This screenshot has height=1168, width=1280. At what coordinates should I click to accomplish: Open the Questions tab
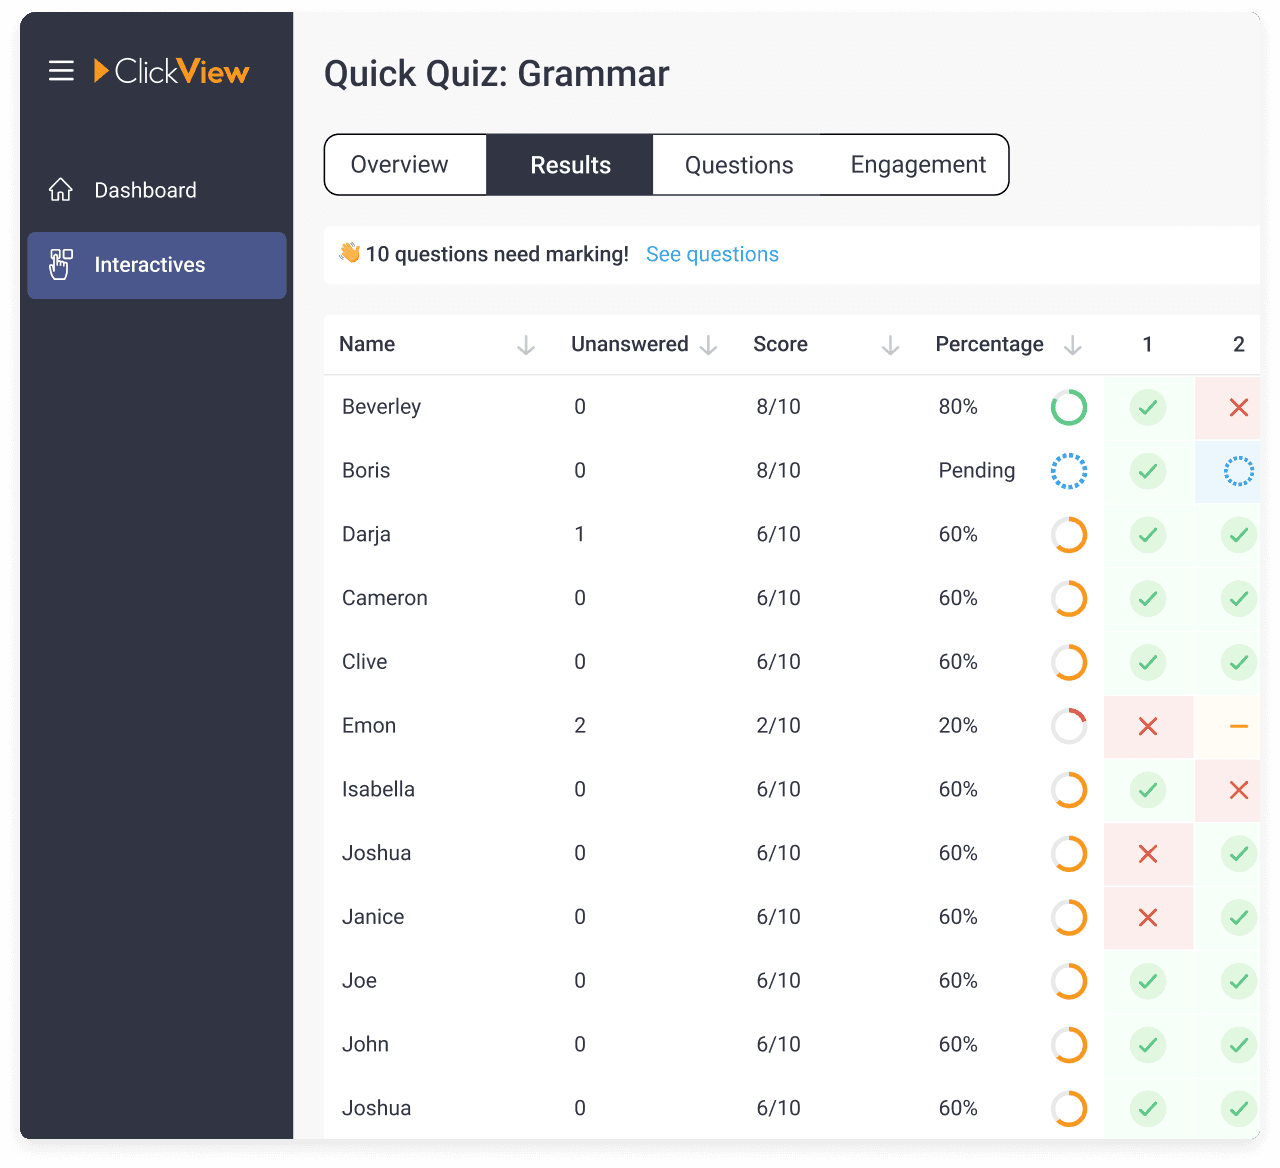[x=739, y=165]
